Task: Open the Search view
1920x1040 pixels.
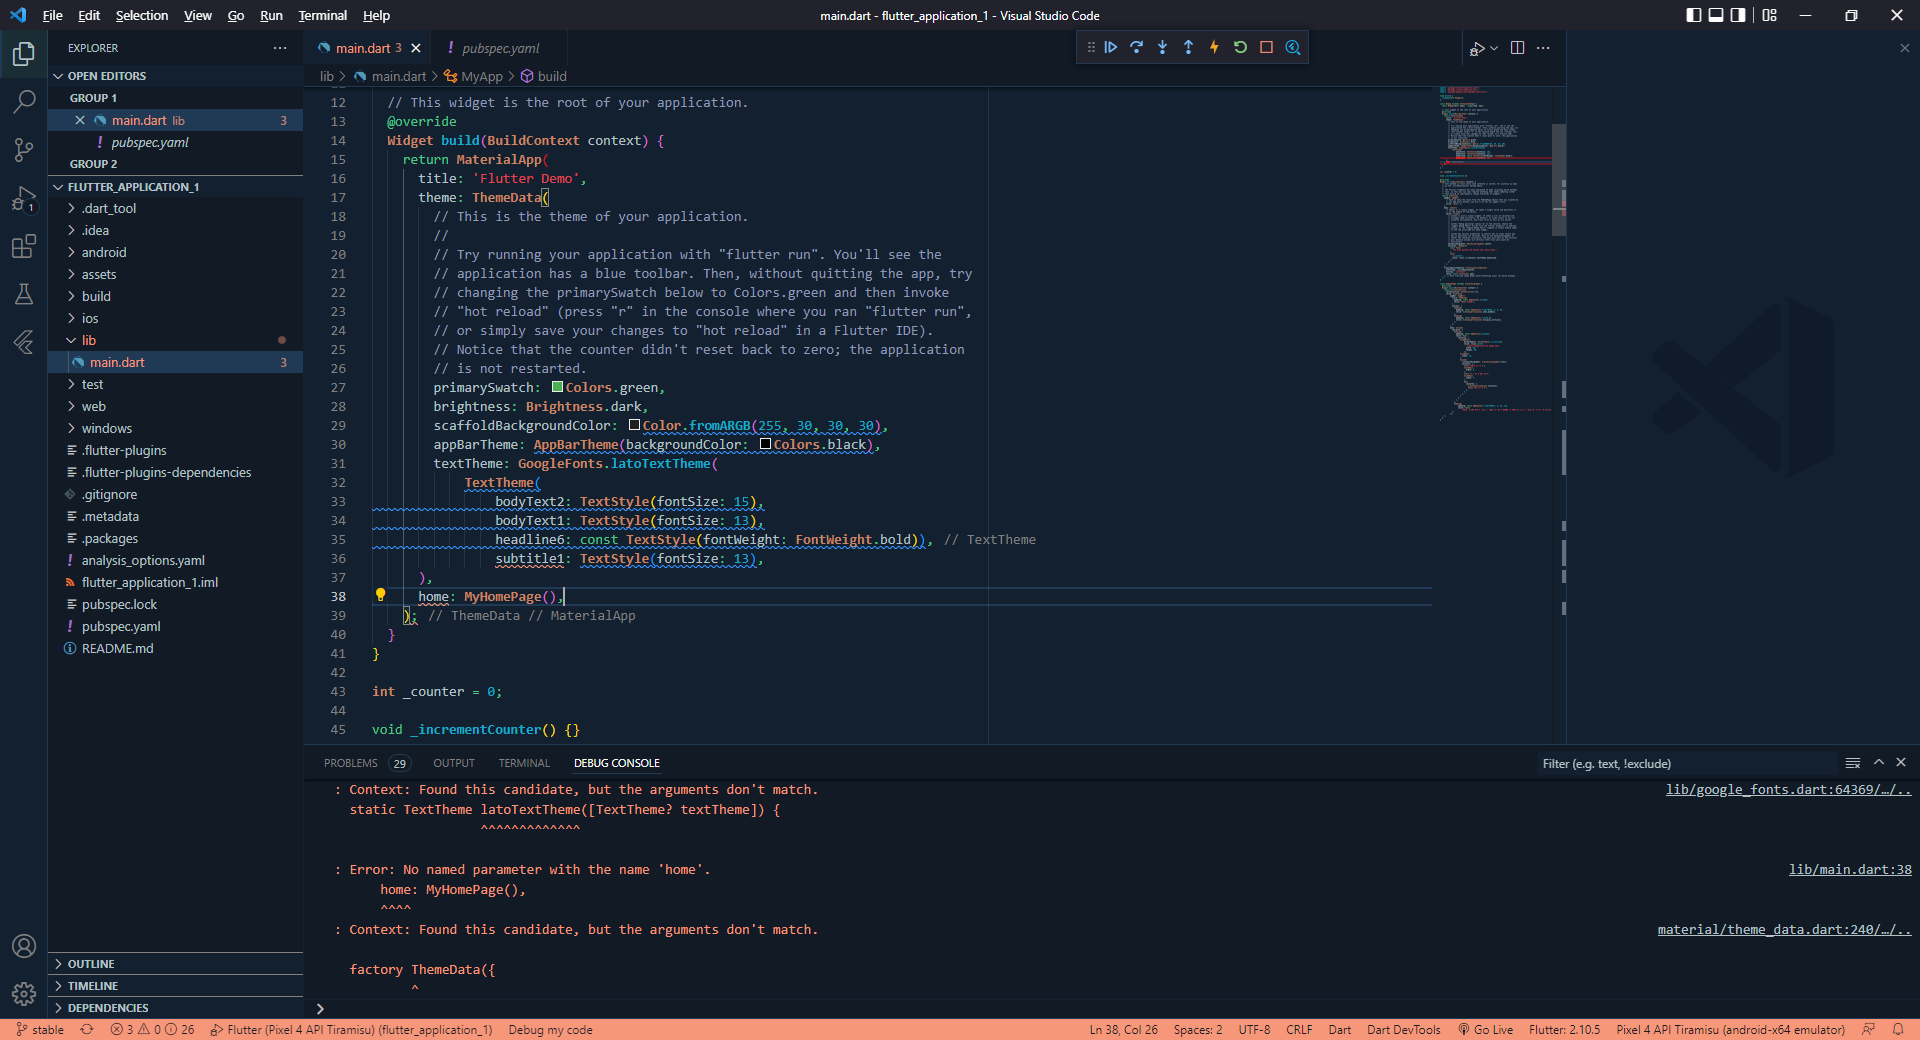Action: [x=24, y=102]
